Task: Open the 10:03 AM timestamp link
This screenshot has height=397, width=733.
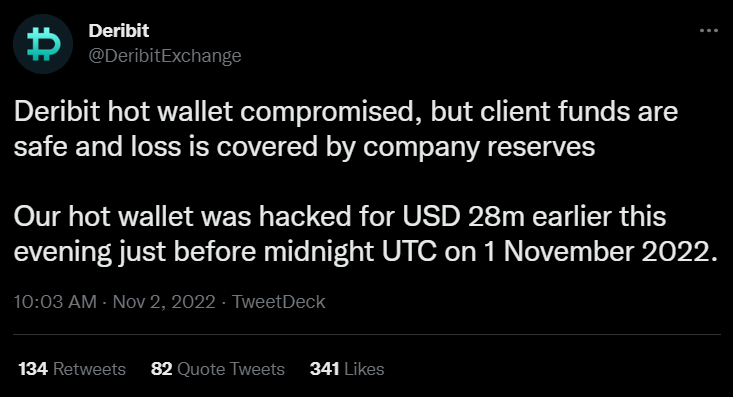Action: click(55, 302)
